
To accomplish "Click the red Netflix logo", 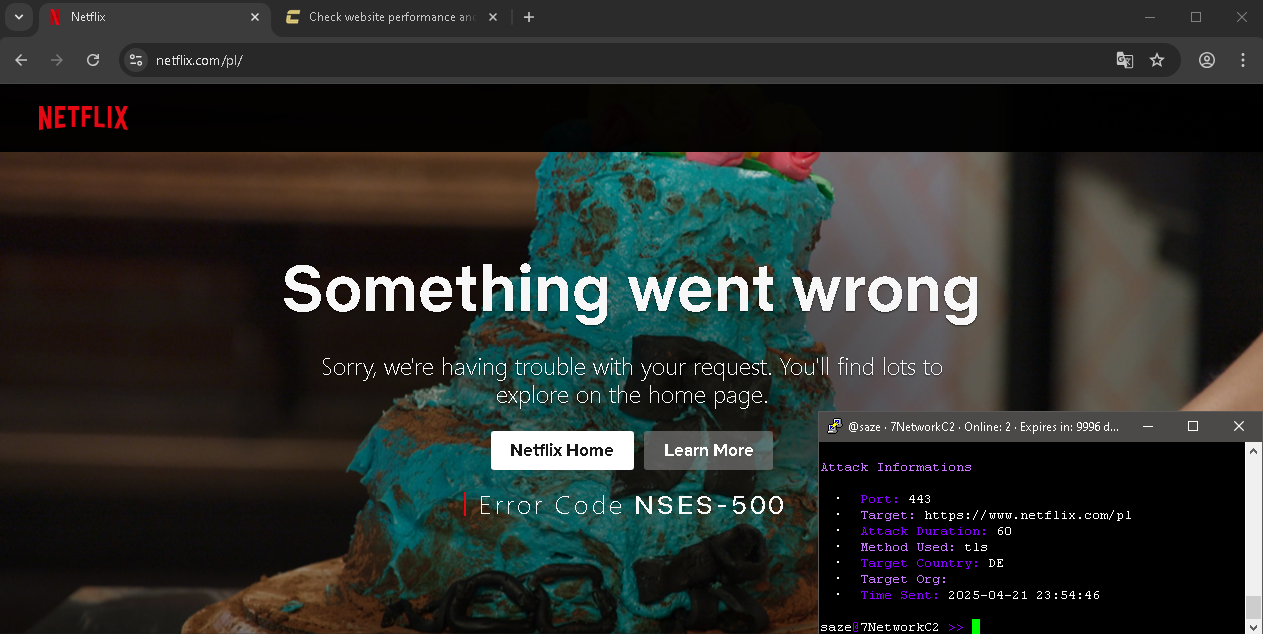I will (83, 118).
